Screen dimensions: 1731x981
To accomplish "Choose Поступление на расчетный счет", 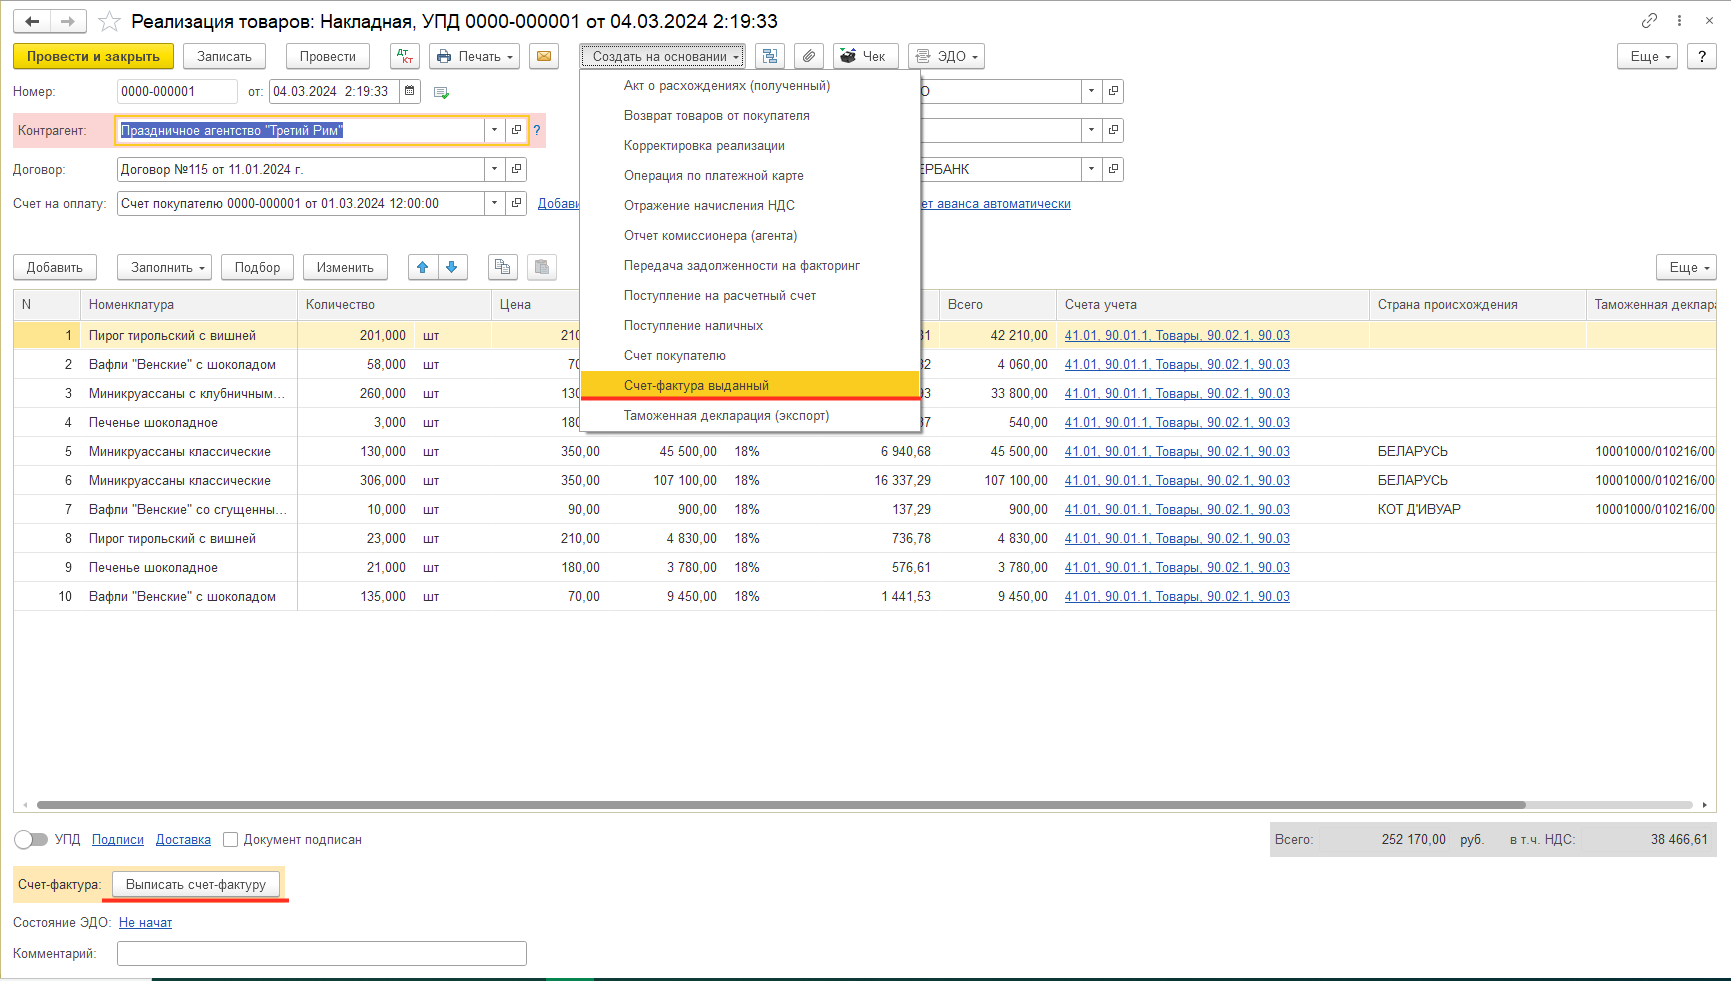I will click(x=750, y=295).
